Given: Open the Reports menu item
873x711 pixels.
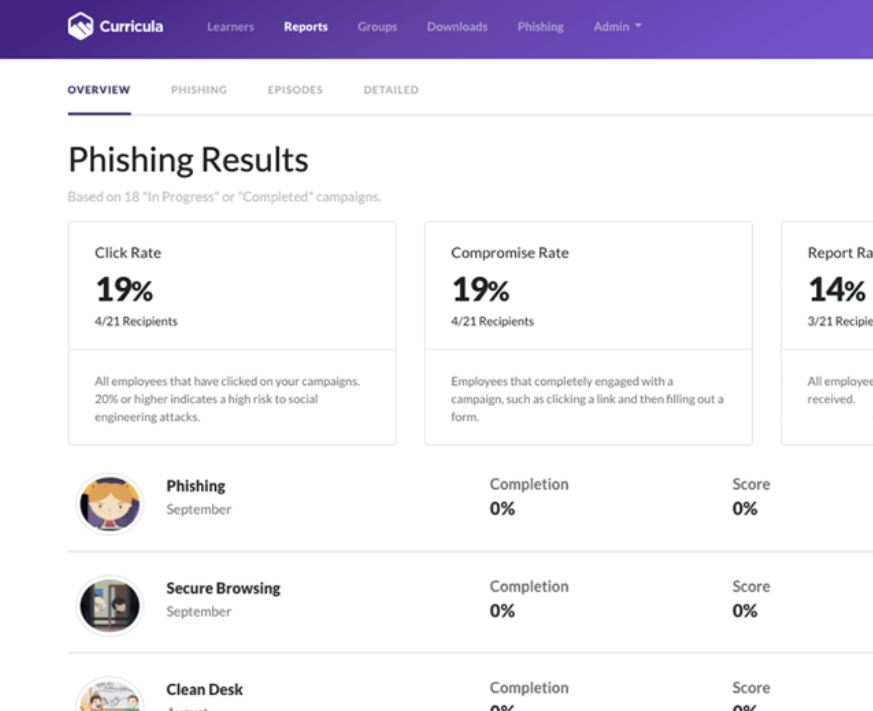Looking at the screenshot, I should (305, 27).
